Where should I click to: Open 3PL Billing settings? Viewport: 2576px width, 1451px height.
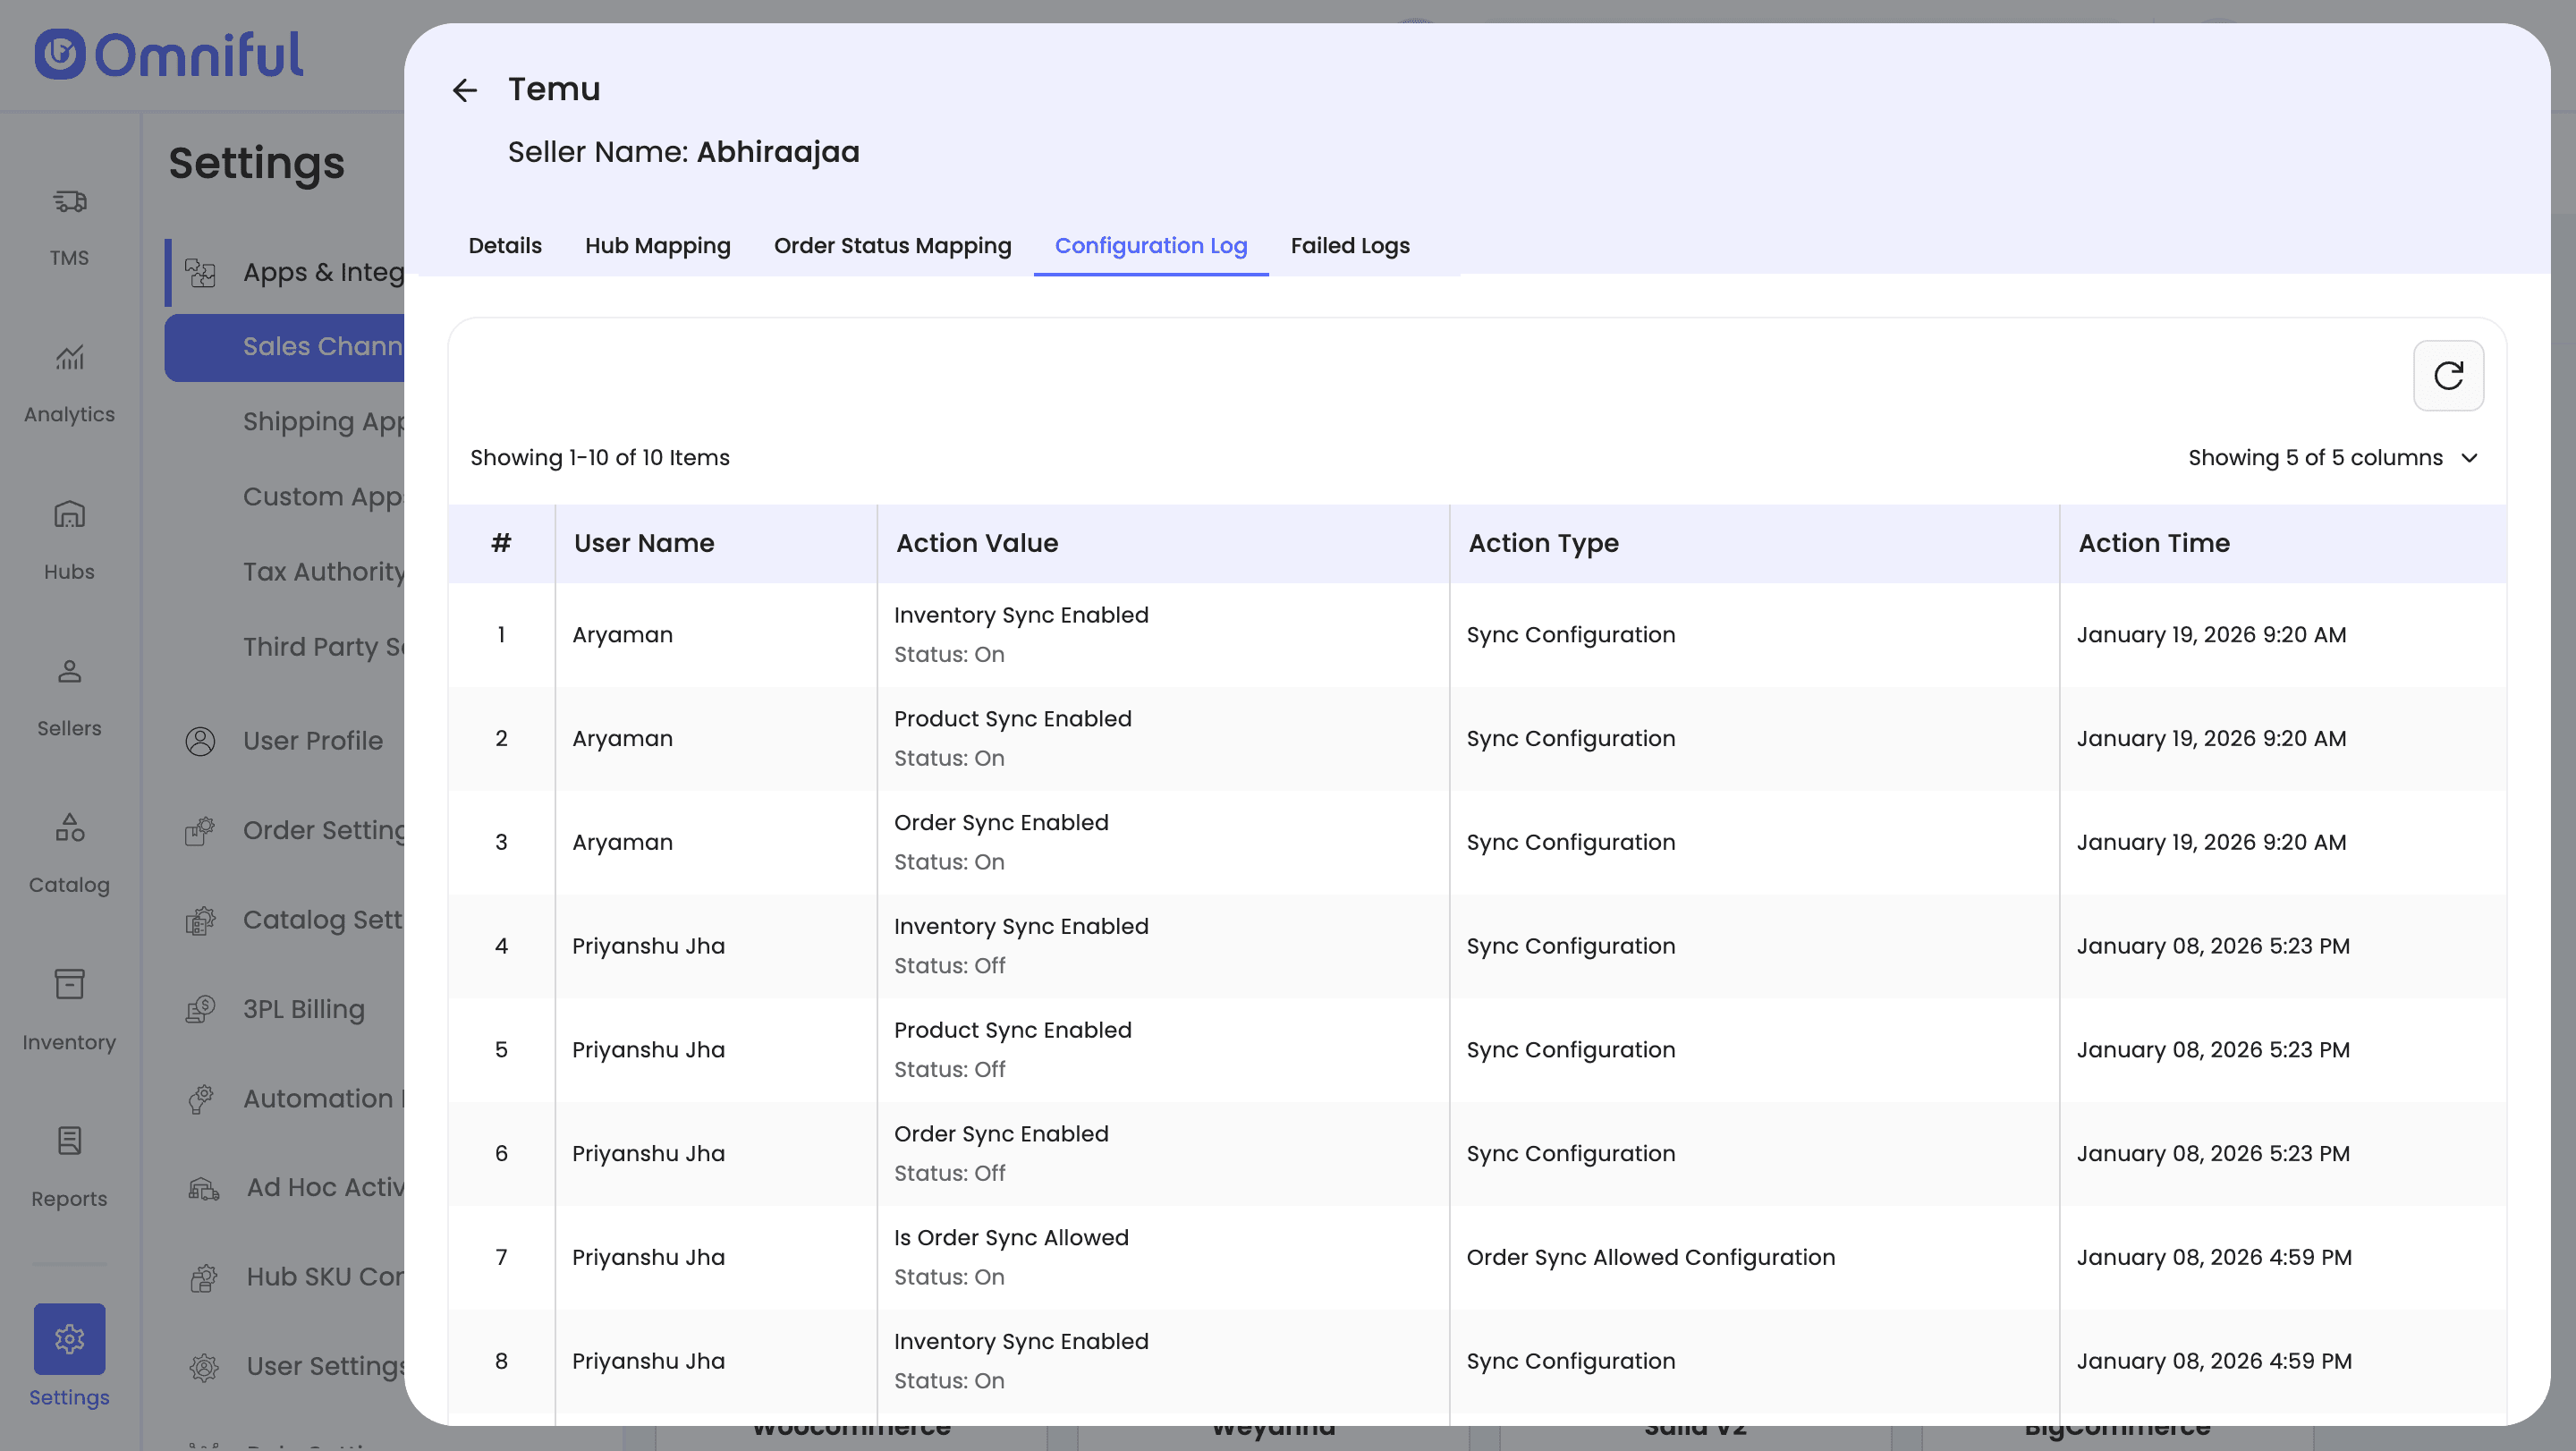click(x=303, y=1009)
